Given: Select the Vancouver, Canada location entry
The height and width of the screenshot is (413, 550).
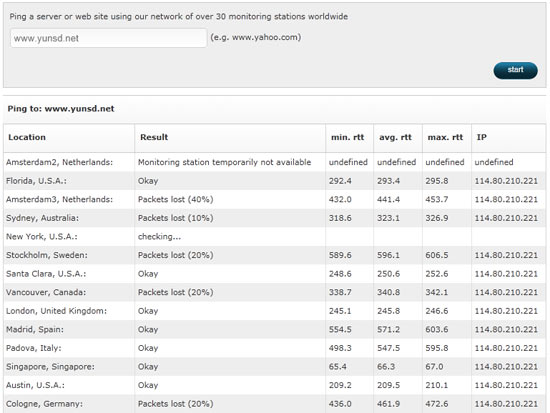Looking at the screenshot, I should click(x=46, y=292).
